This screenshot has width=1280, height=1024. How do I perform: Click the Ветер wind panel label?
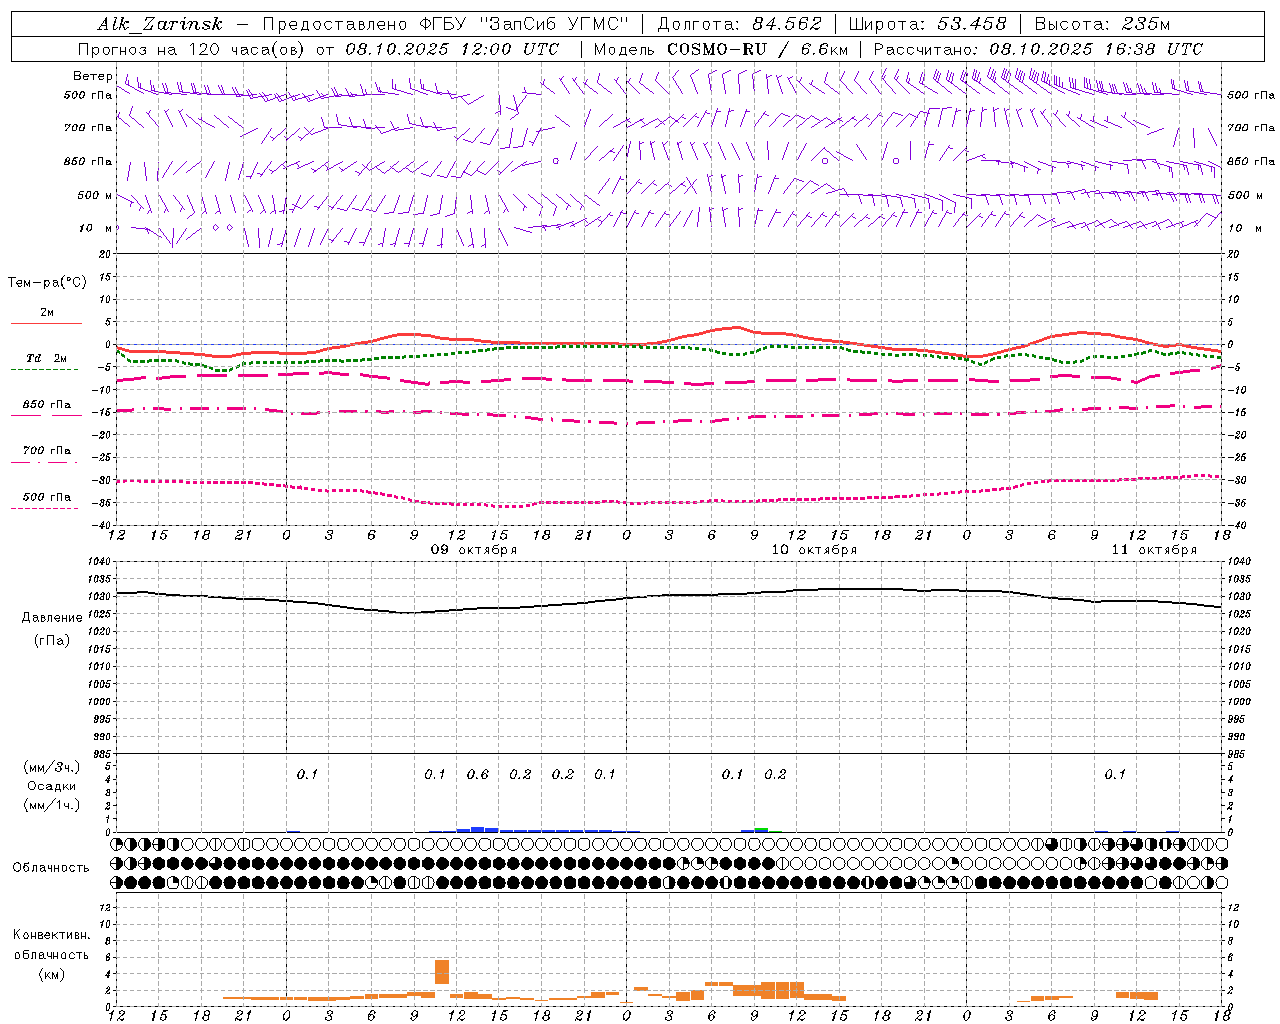[93, 76]
